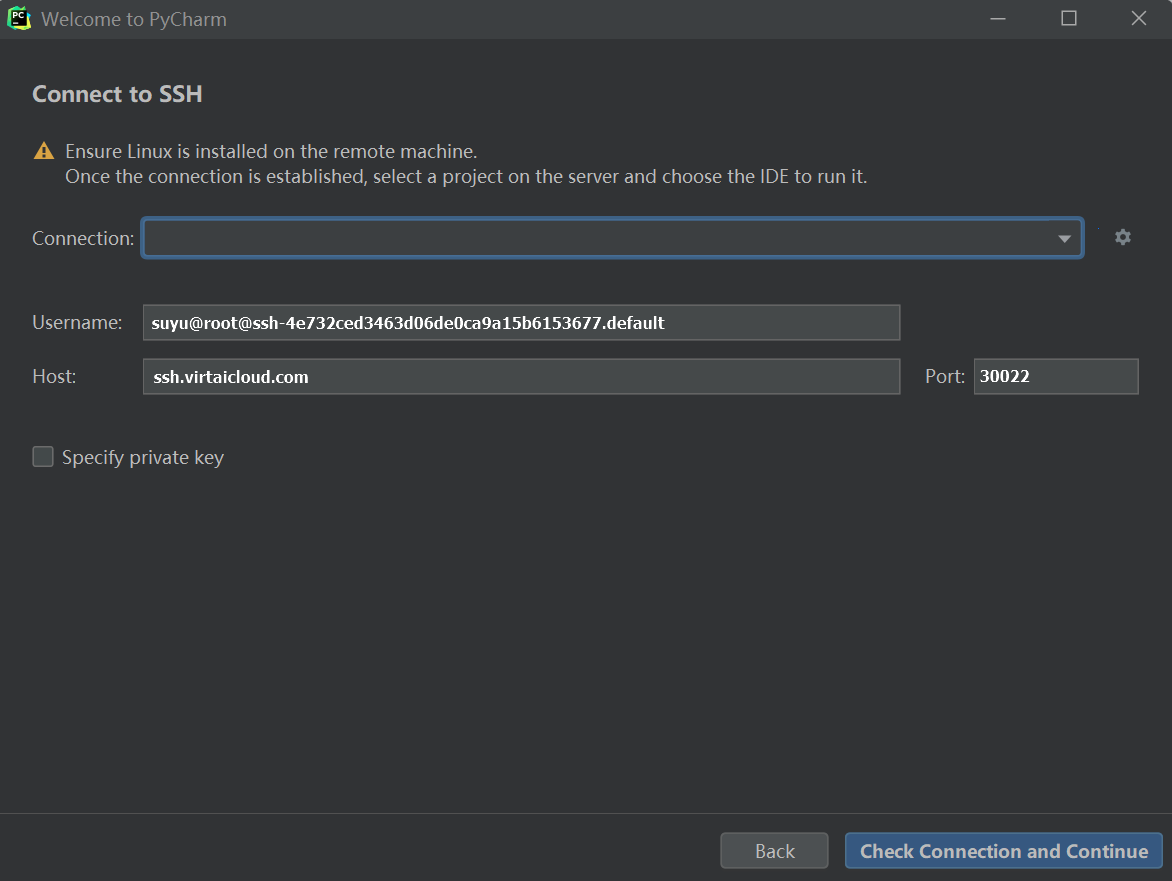This screenshot has width=1172, height=881.
Task: Open SSH configurations via the gear icon
Action: 1123,237
